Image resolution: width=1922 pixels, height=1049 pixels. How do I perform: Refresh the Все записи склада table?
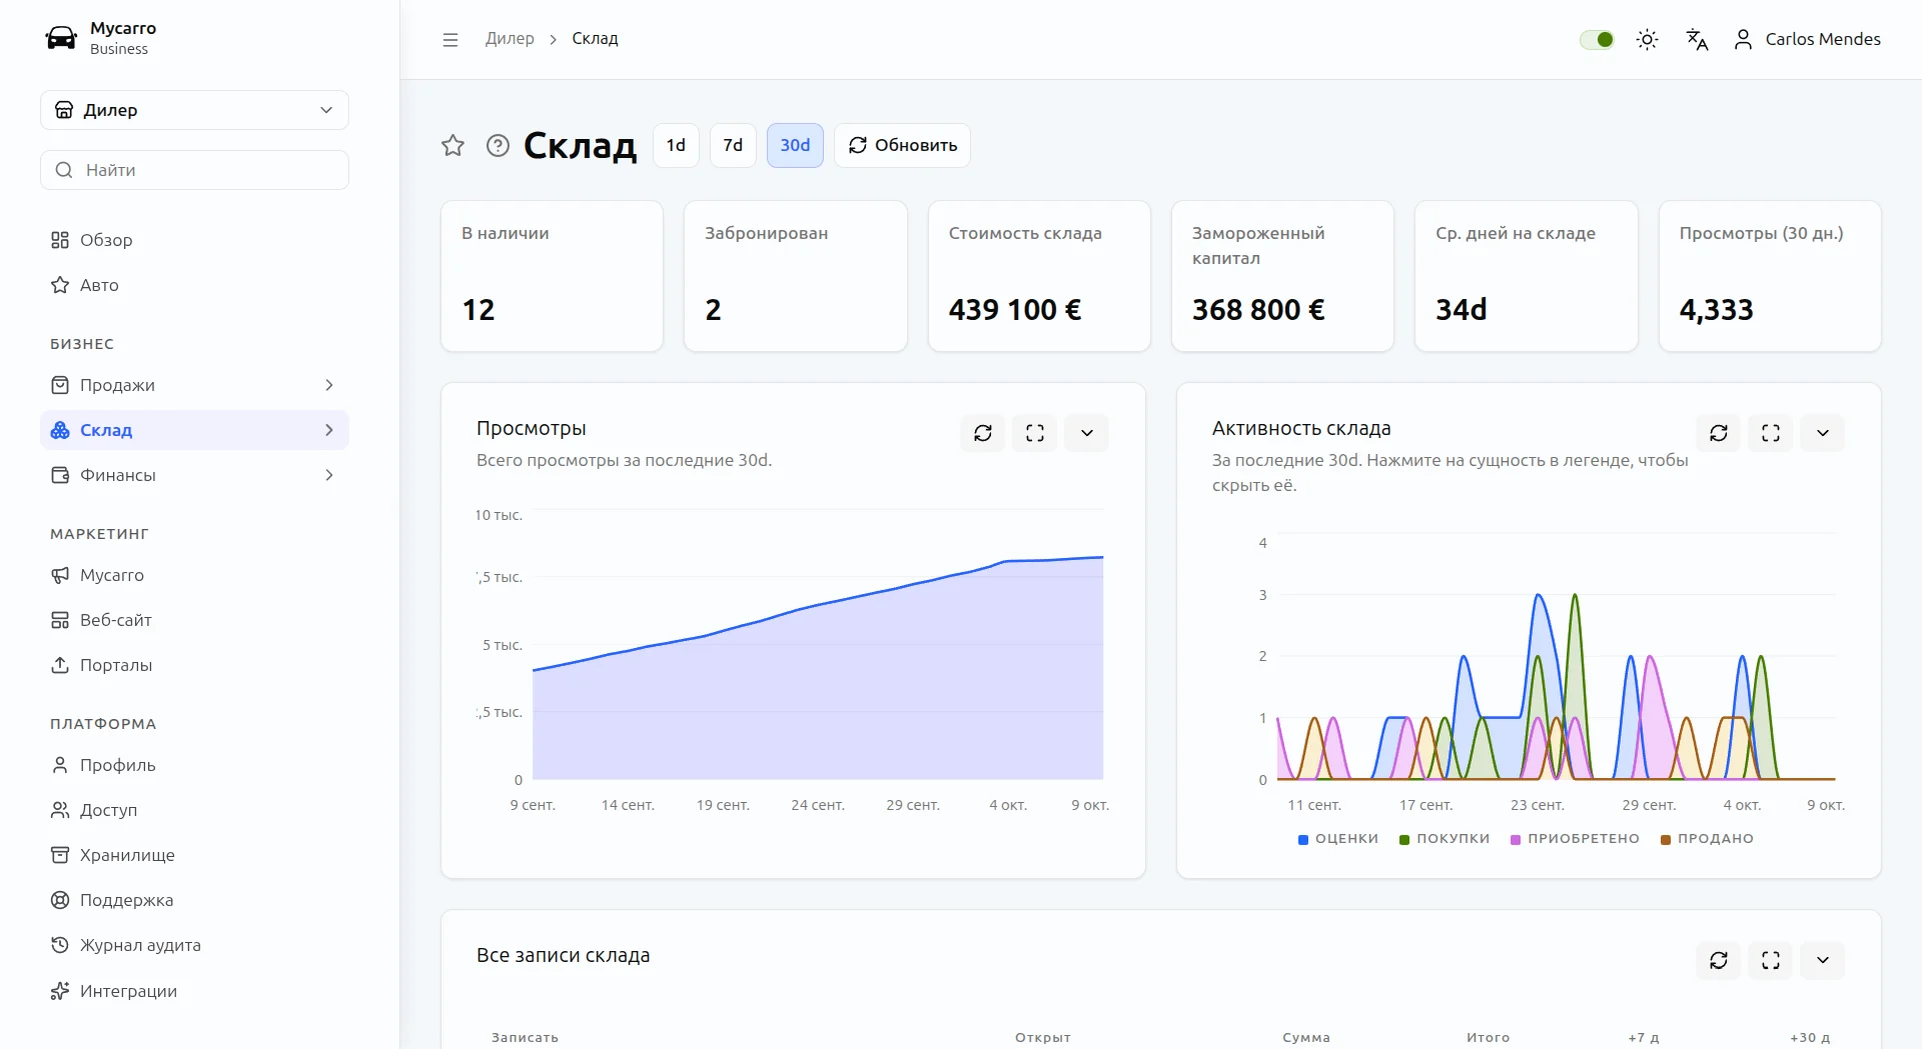point(1719,960)
